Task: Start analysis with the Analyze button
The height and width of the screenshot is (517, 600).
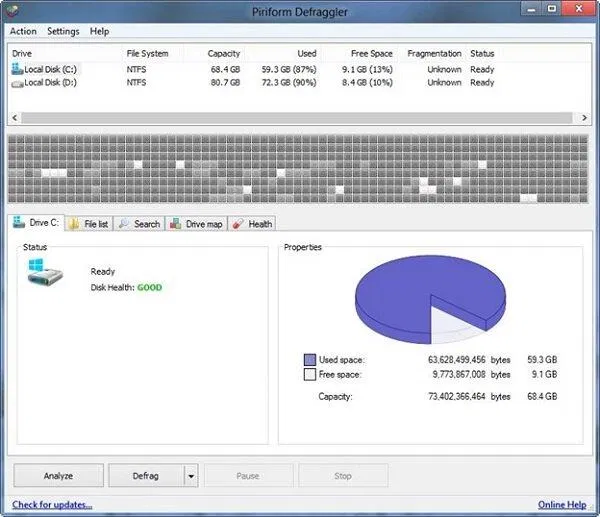Action: click(x=59, y=476)
